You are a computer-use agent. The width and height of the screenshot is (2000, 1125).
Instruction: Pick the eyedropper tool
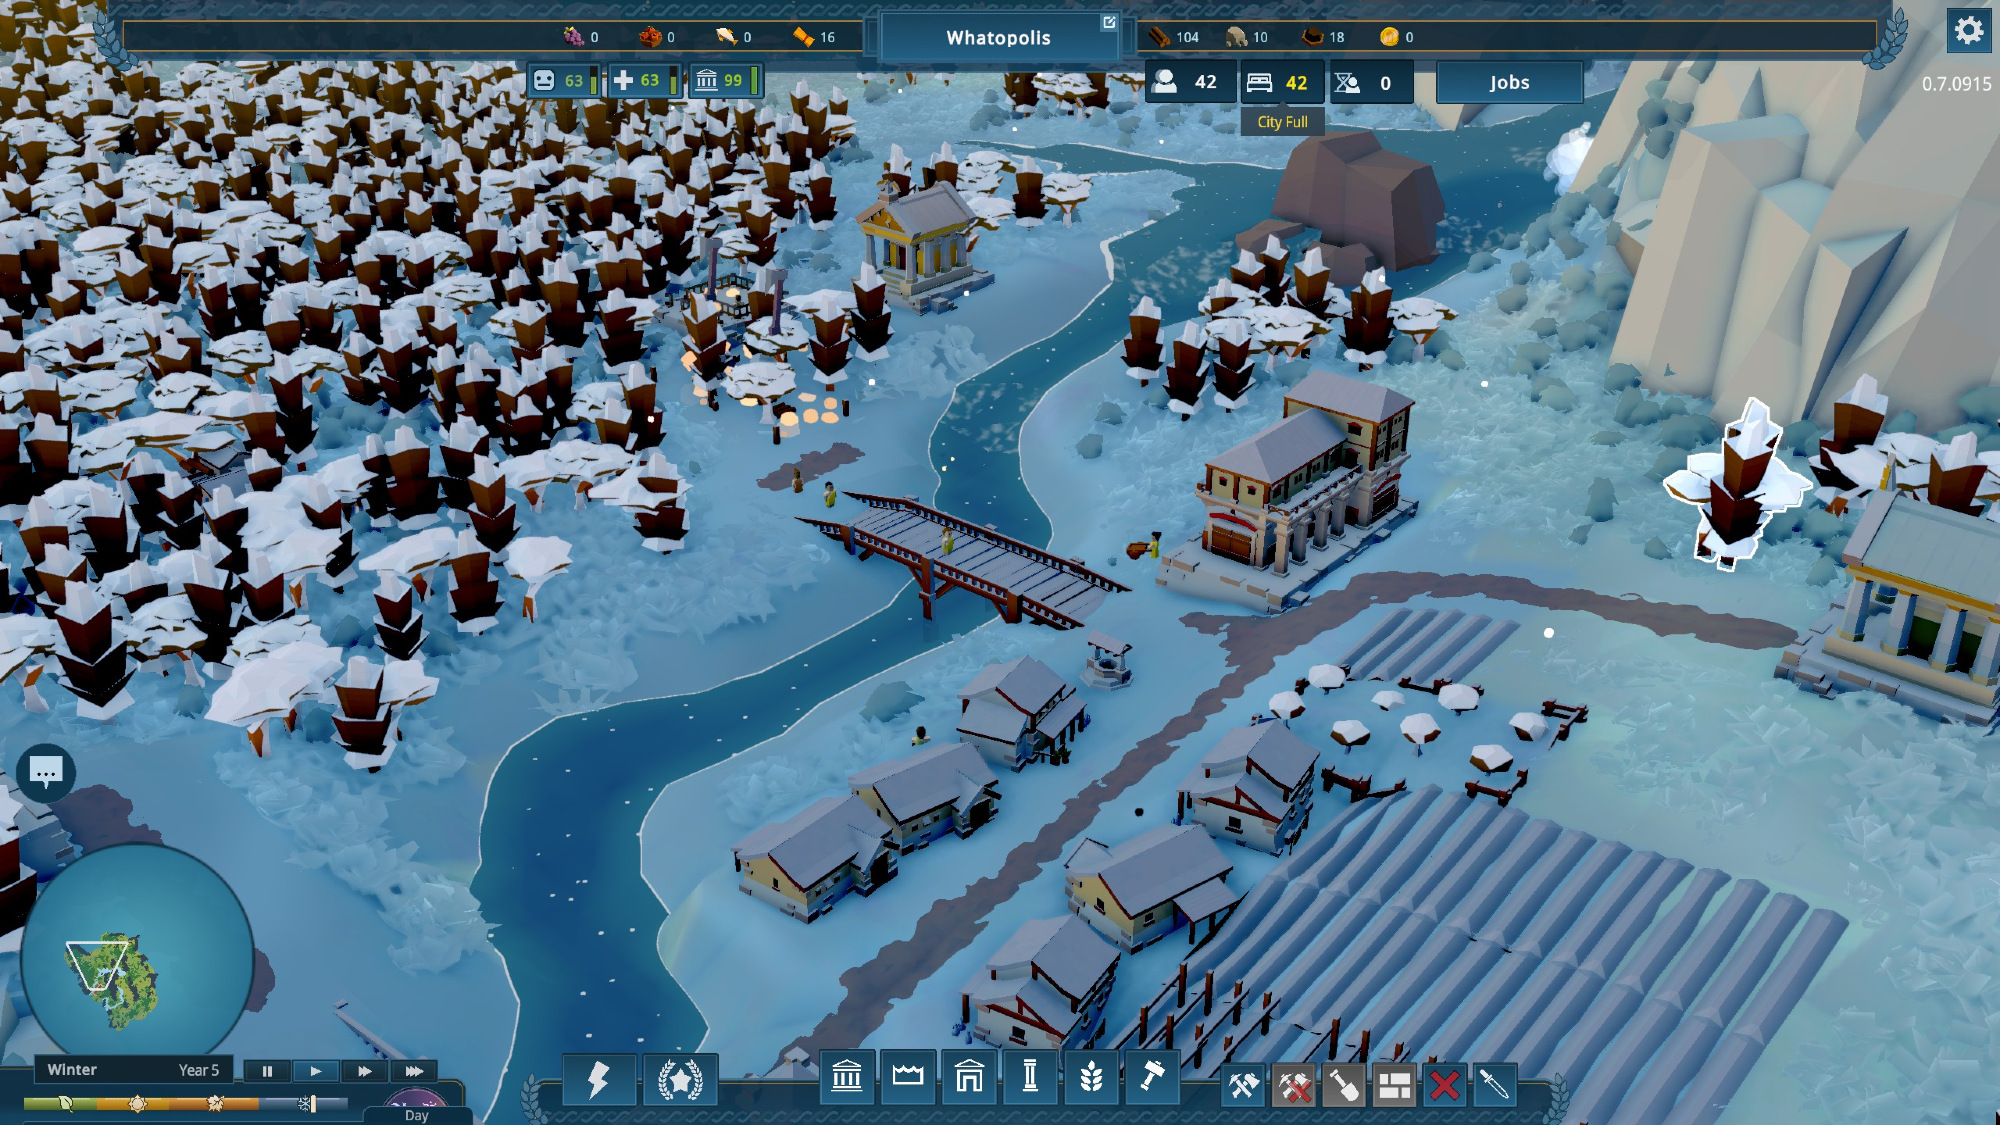(1494, 1085)
